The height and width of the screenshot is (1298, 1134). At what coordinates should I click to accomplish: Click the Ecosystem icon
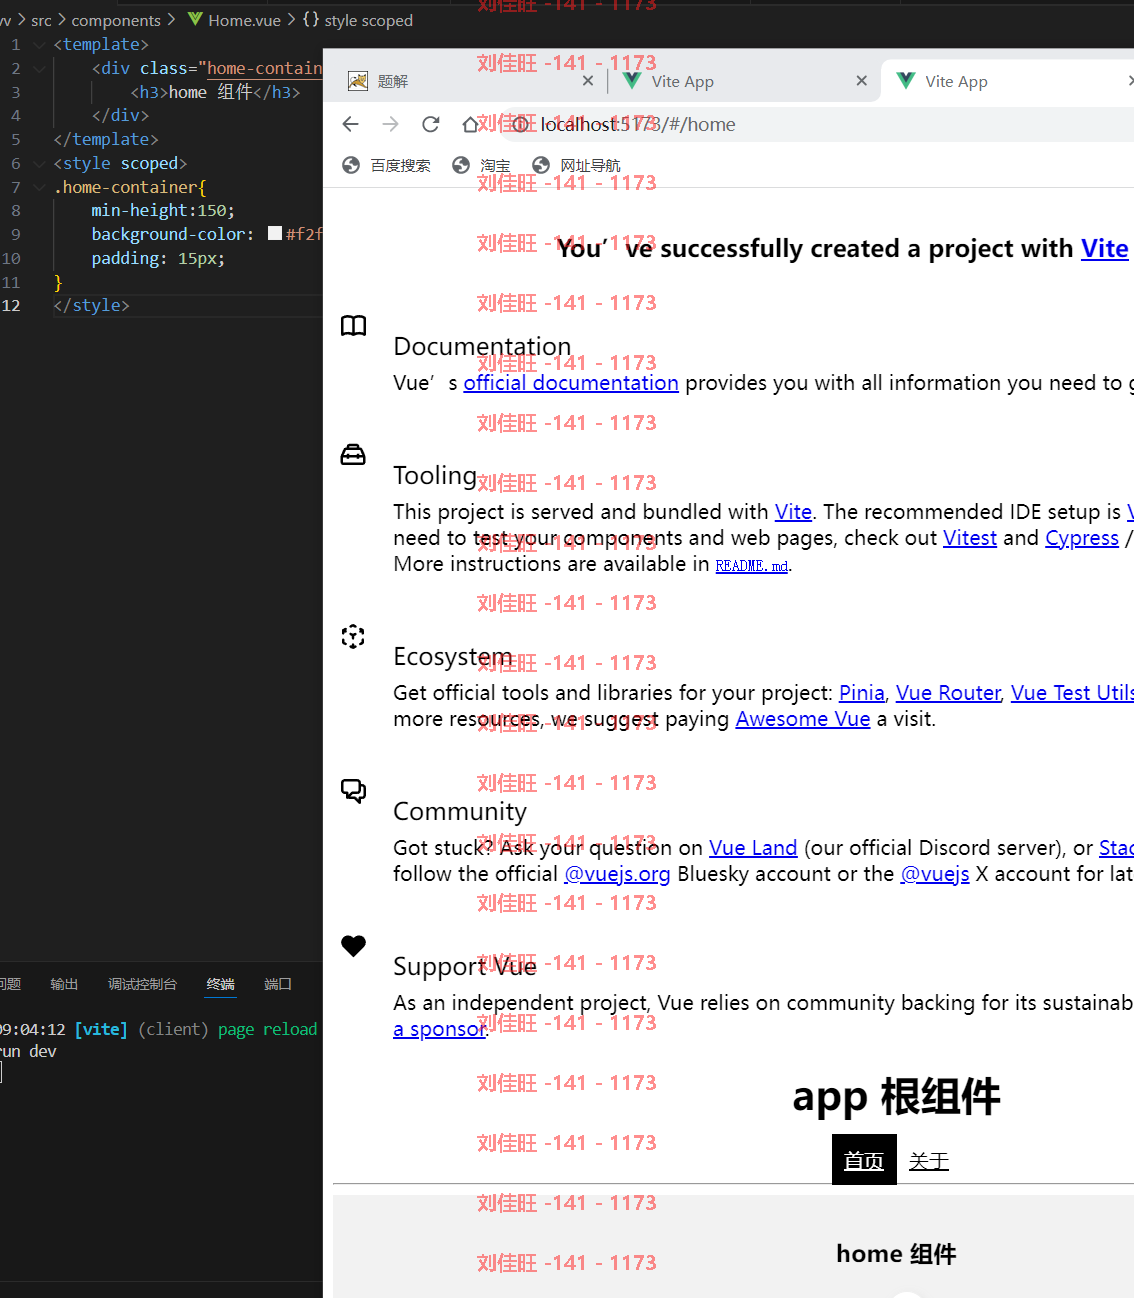pos(353,636)
